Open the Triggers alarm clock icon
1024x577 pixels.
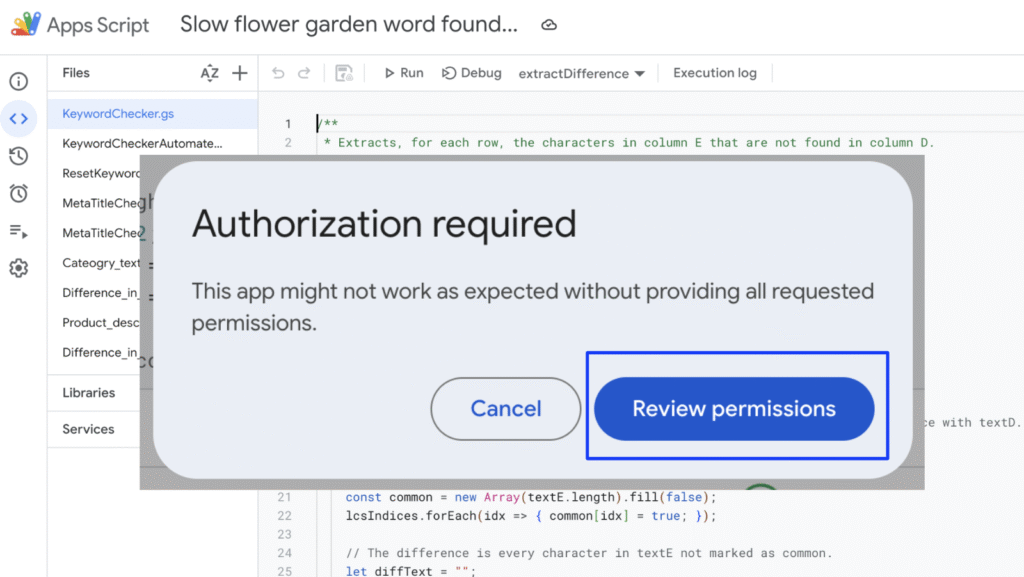[x=18, y=193]
